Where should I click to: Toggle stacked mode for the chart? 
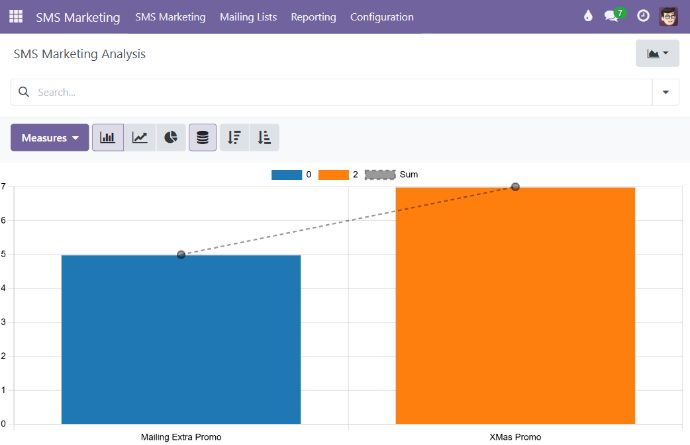coord(203,138)
